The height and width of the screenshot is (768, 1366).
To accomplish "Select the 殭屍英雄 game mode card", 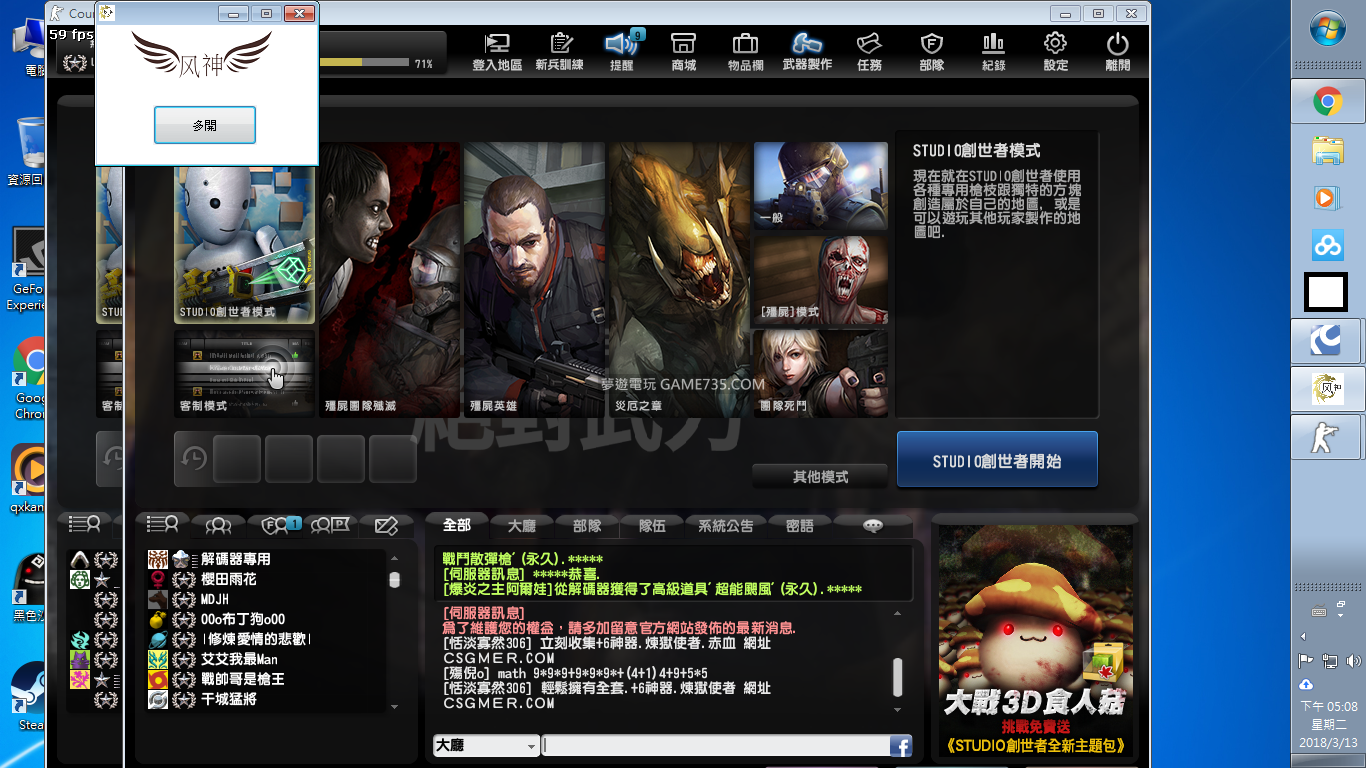I will (x=534, y=280).
